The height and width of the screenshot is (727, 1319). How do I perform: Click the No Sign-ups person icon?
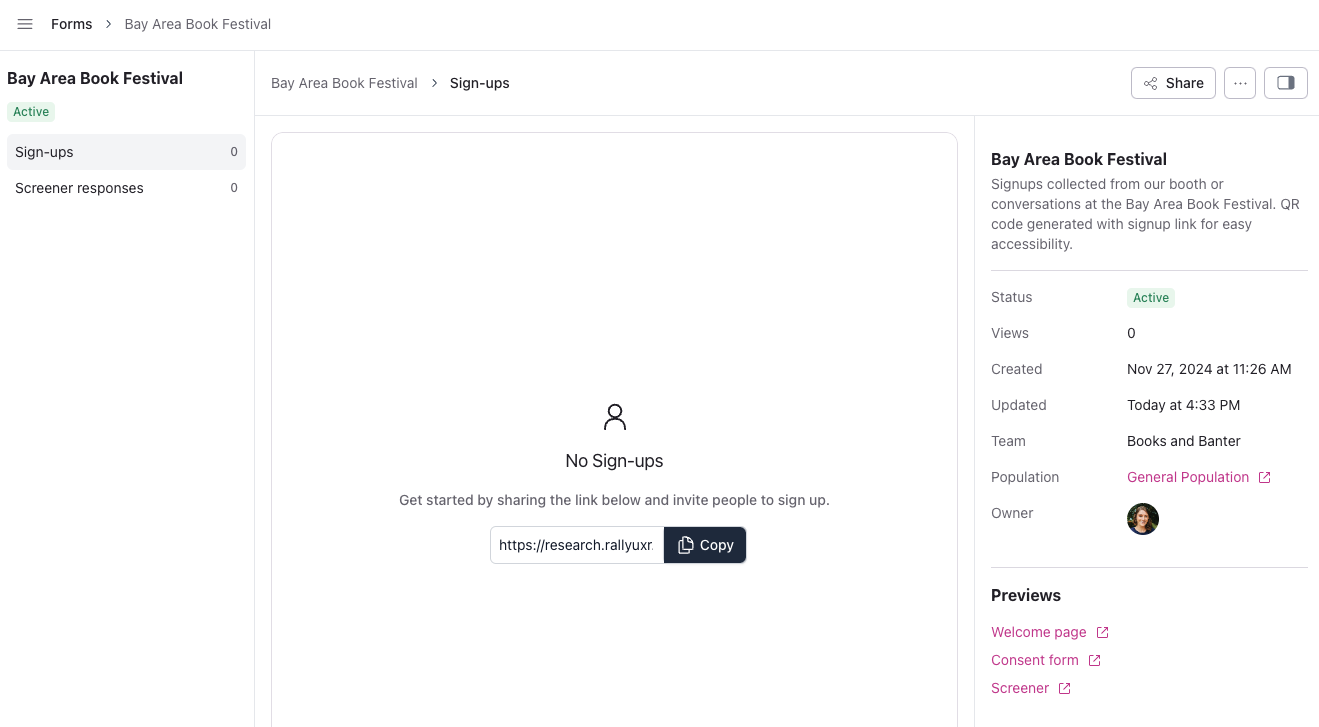click(614, 417)
